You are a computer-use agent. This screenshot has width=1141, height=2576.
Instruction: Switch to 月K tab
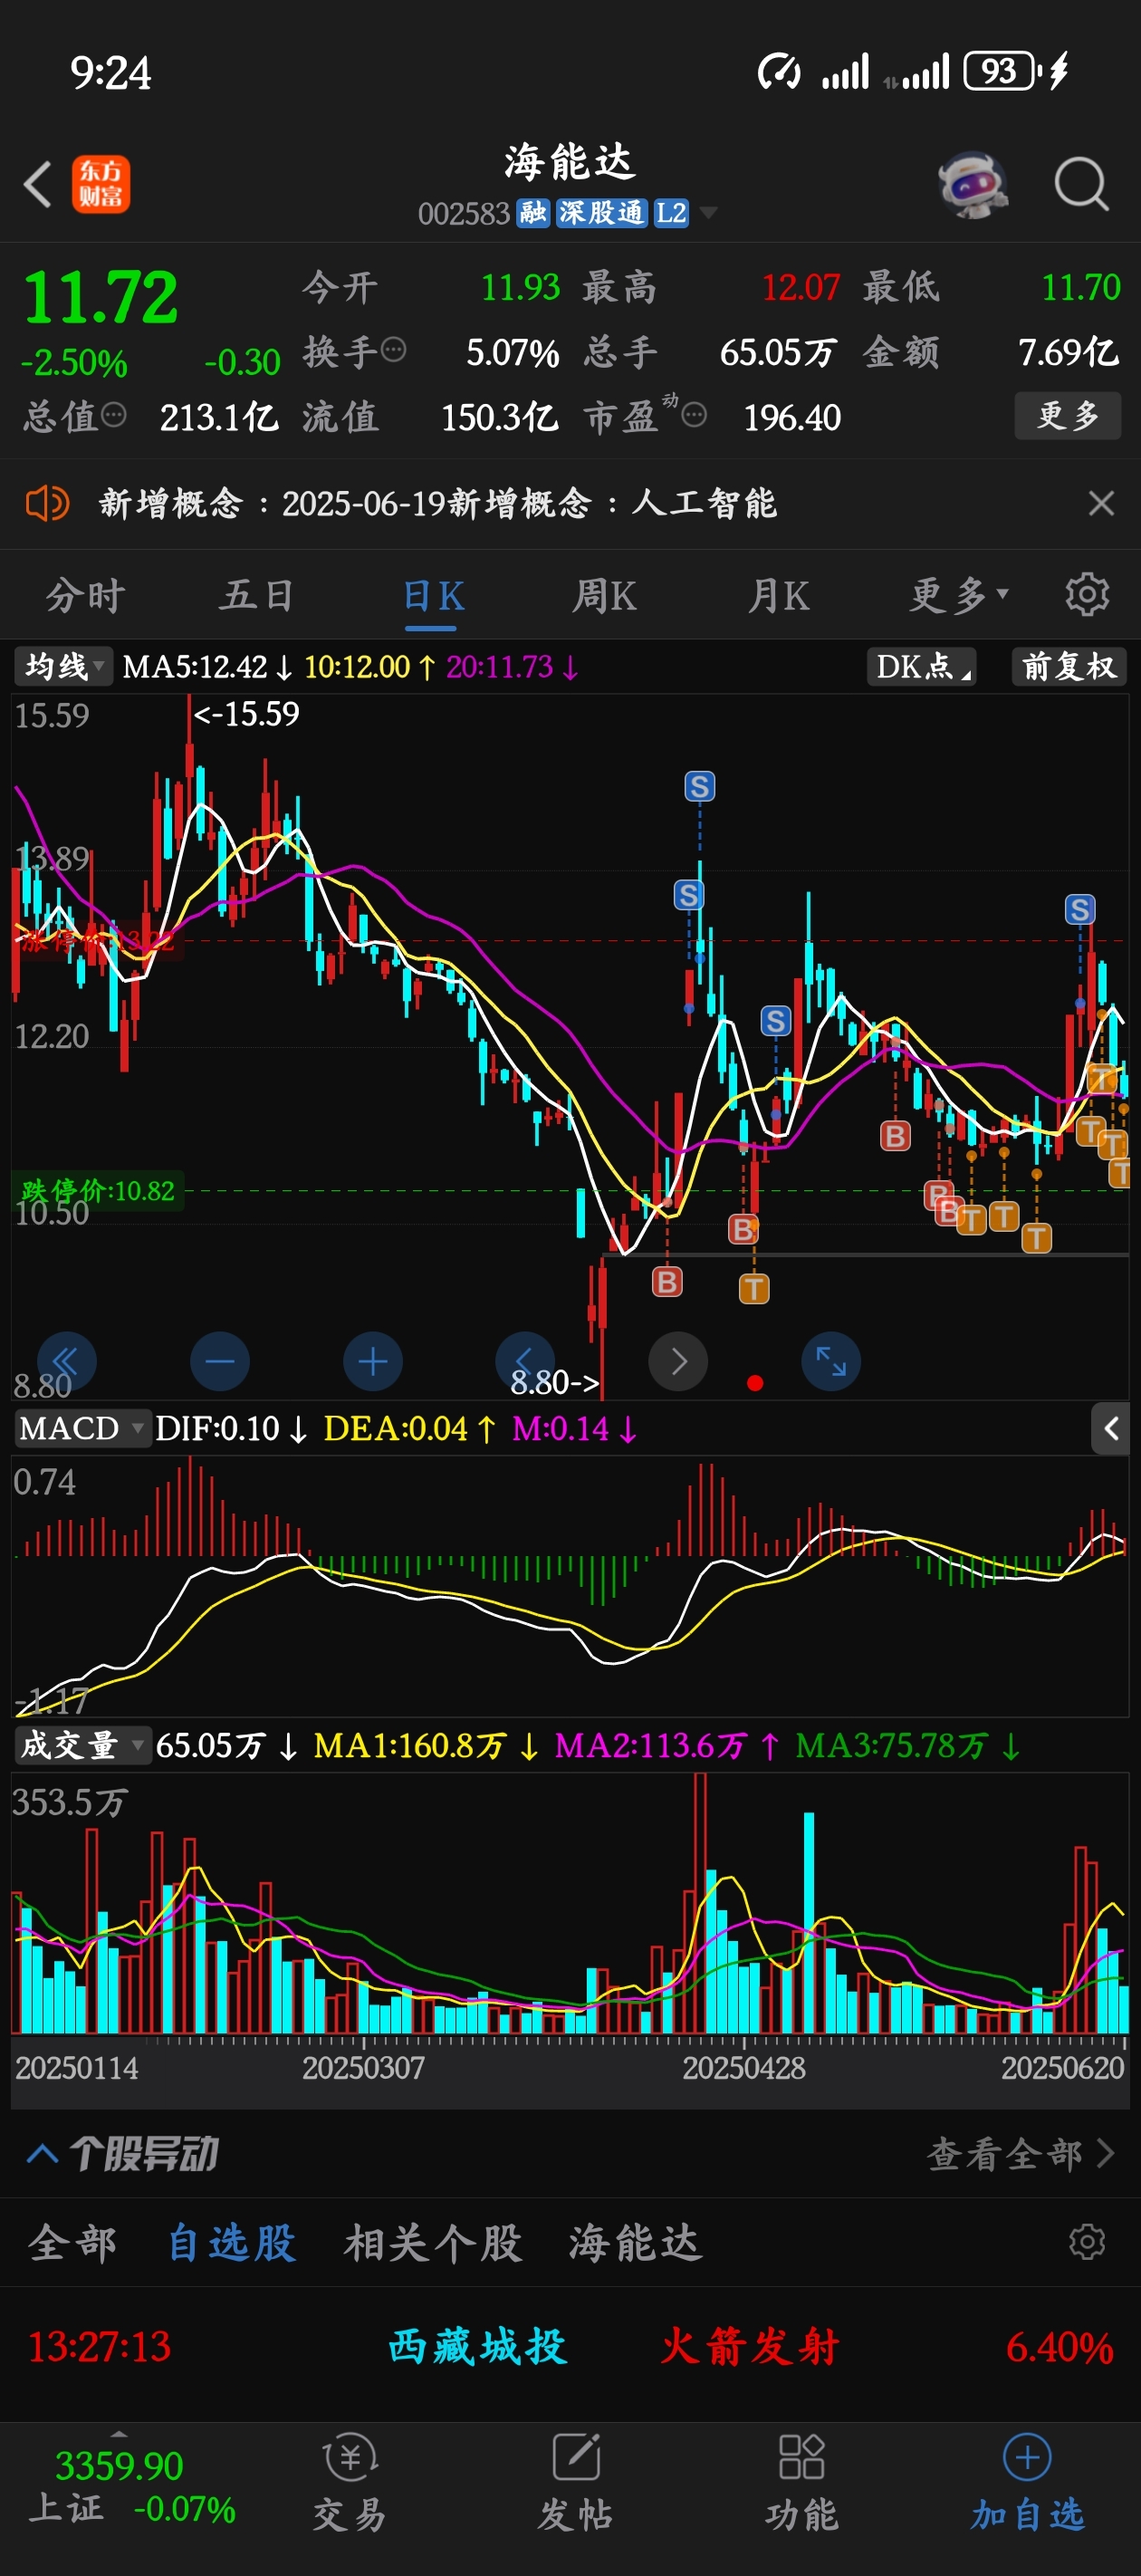[779, 595]
